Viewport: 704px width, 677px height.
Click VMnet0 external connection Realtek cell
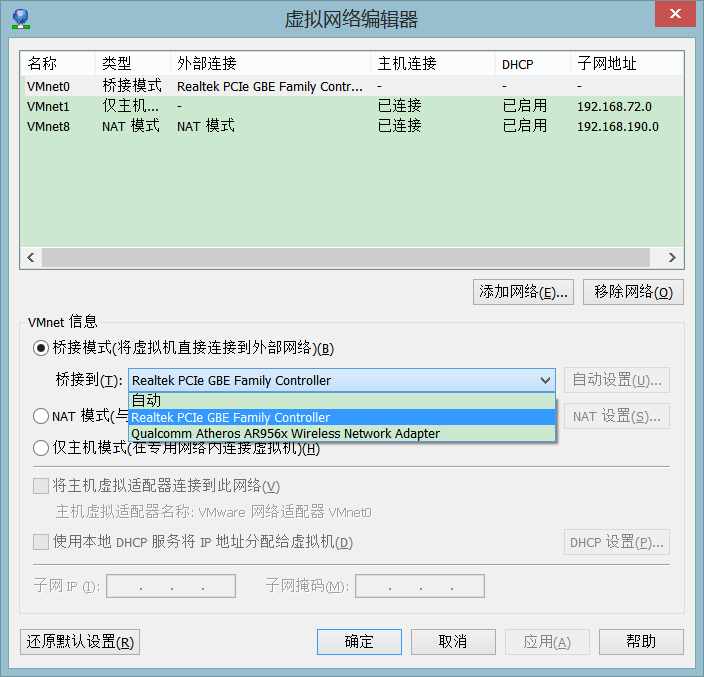pos(270,86)
